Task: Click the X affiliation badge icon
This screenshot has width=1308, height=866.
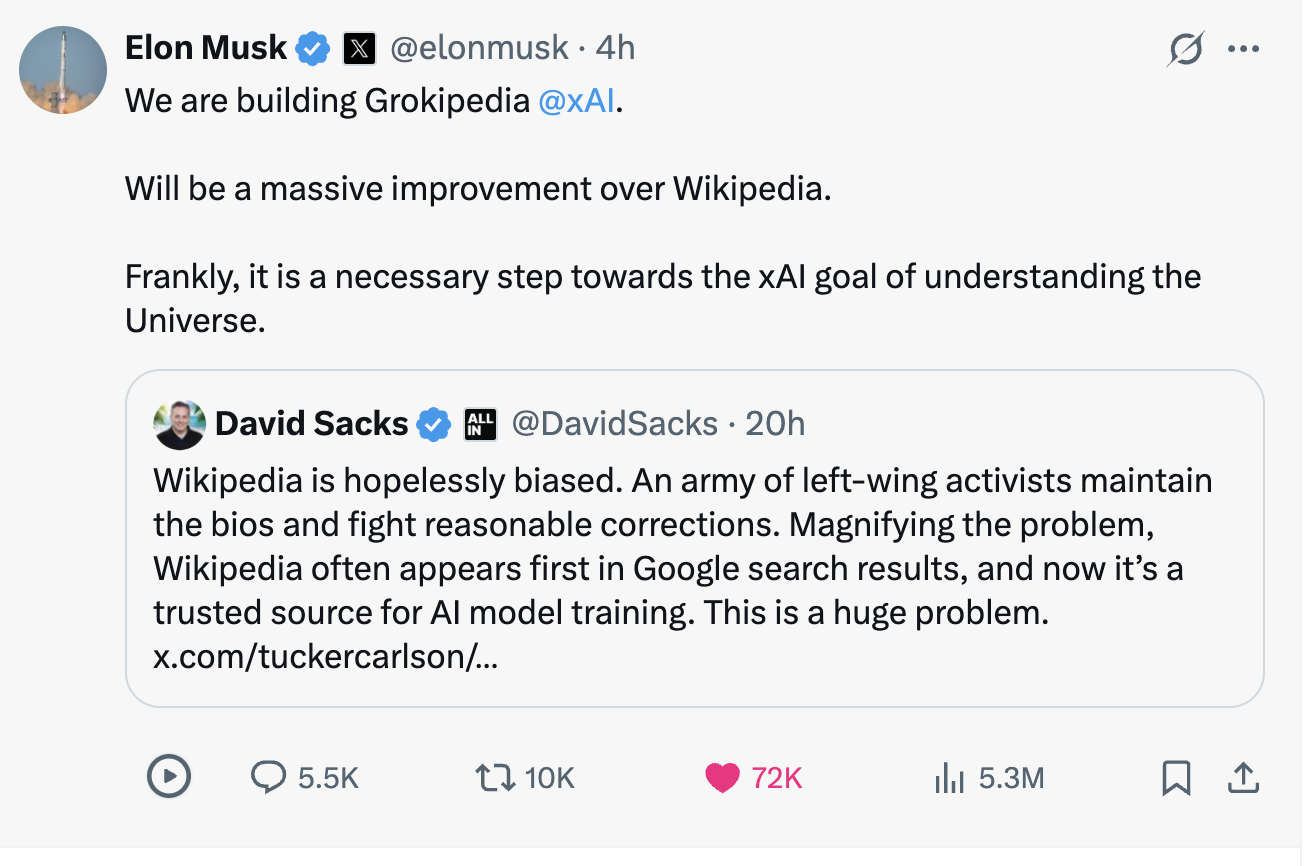Action: (x=359, y=49)
